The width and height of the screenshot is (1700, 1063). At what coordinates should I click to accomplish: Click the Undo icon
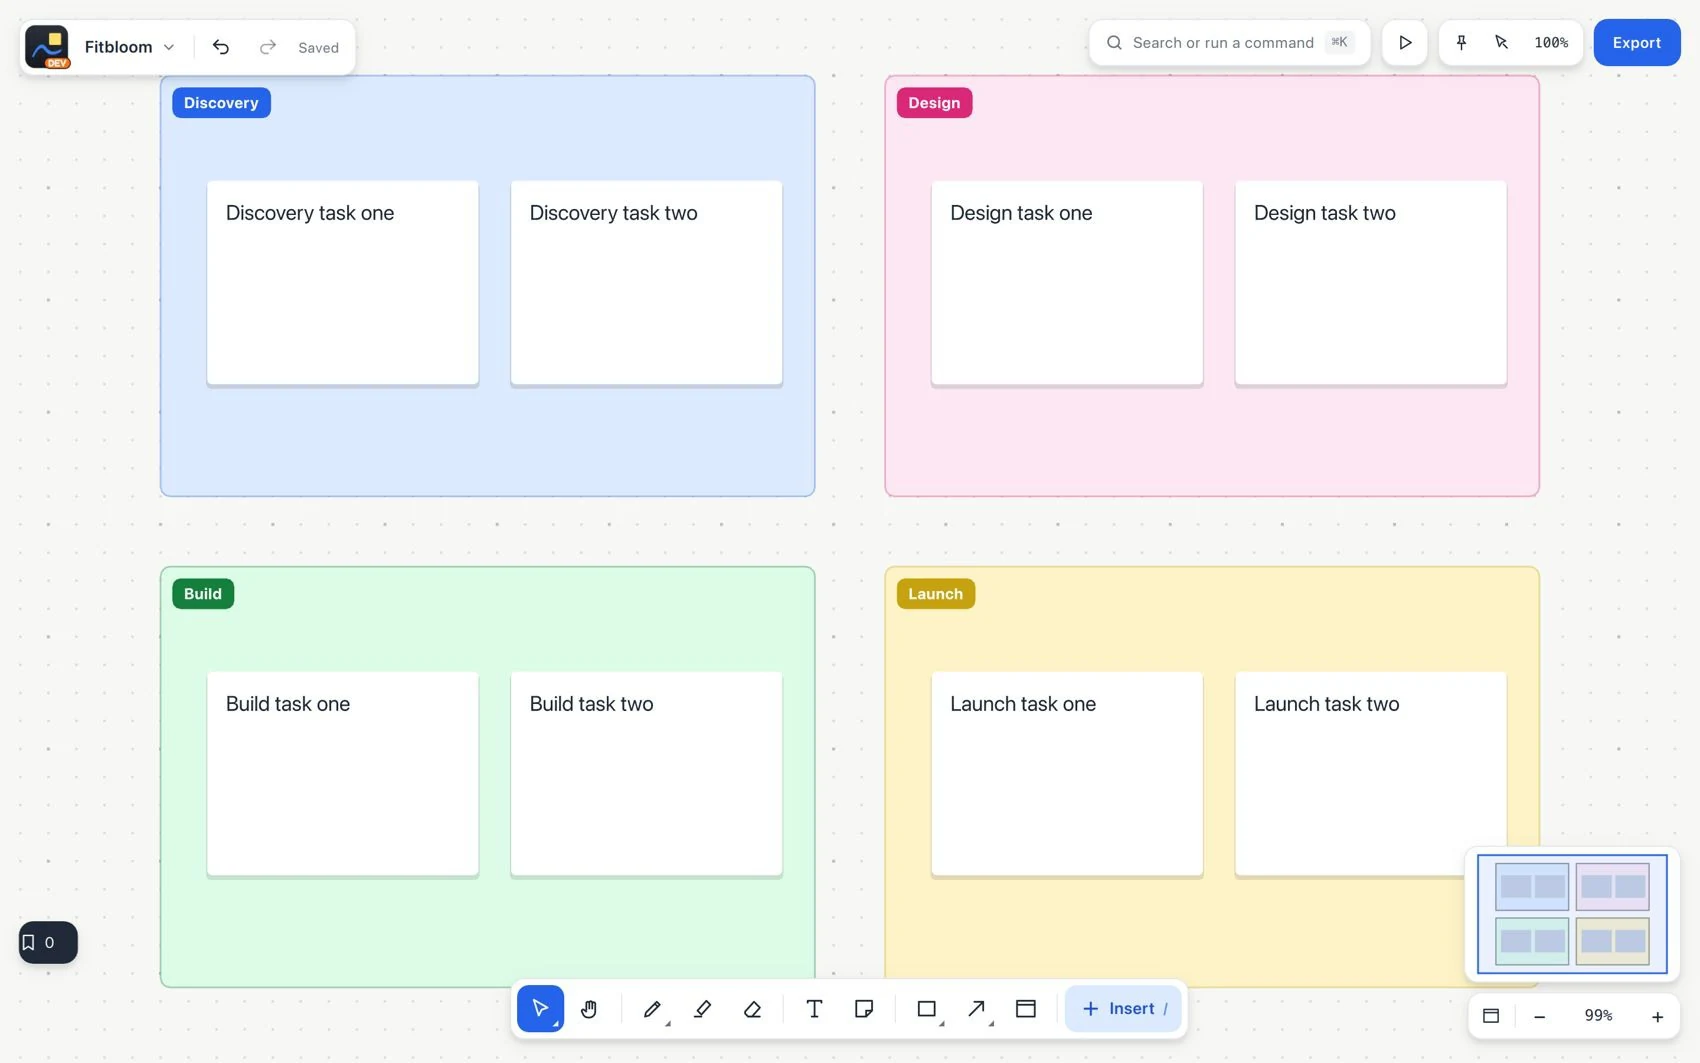tap(221, 47)
